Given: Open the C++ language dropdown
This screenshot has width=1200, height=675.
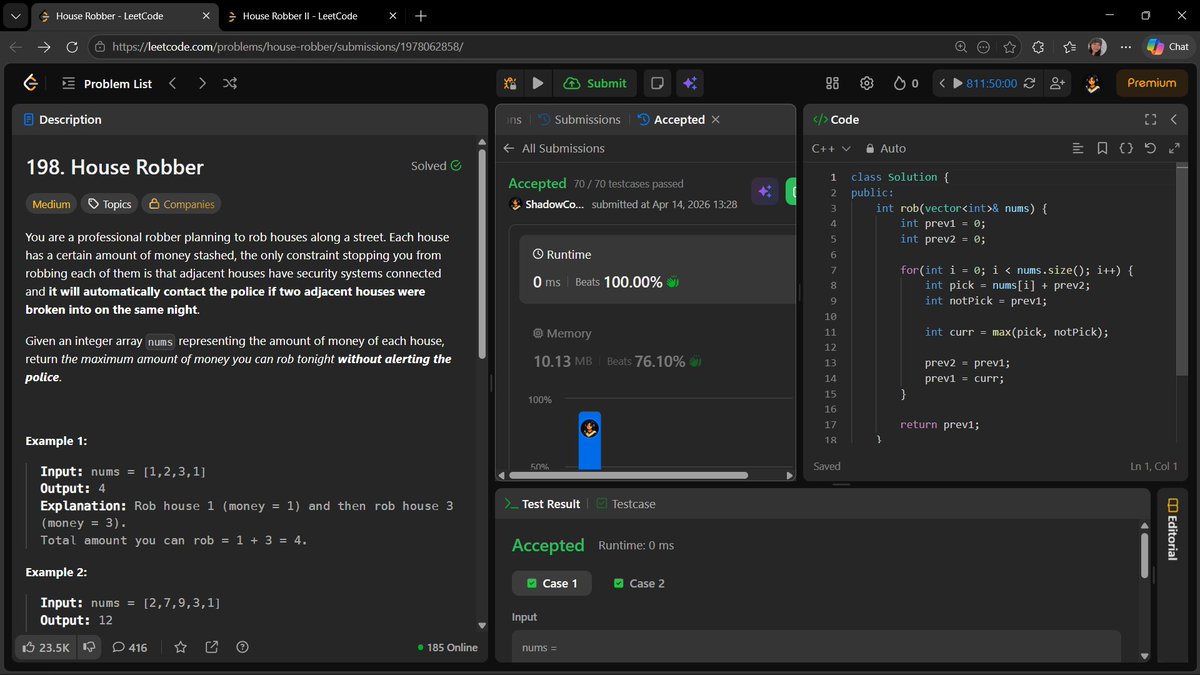Looking at the screenshot, I should pos(830,148).
